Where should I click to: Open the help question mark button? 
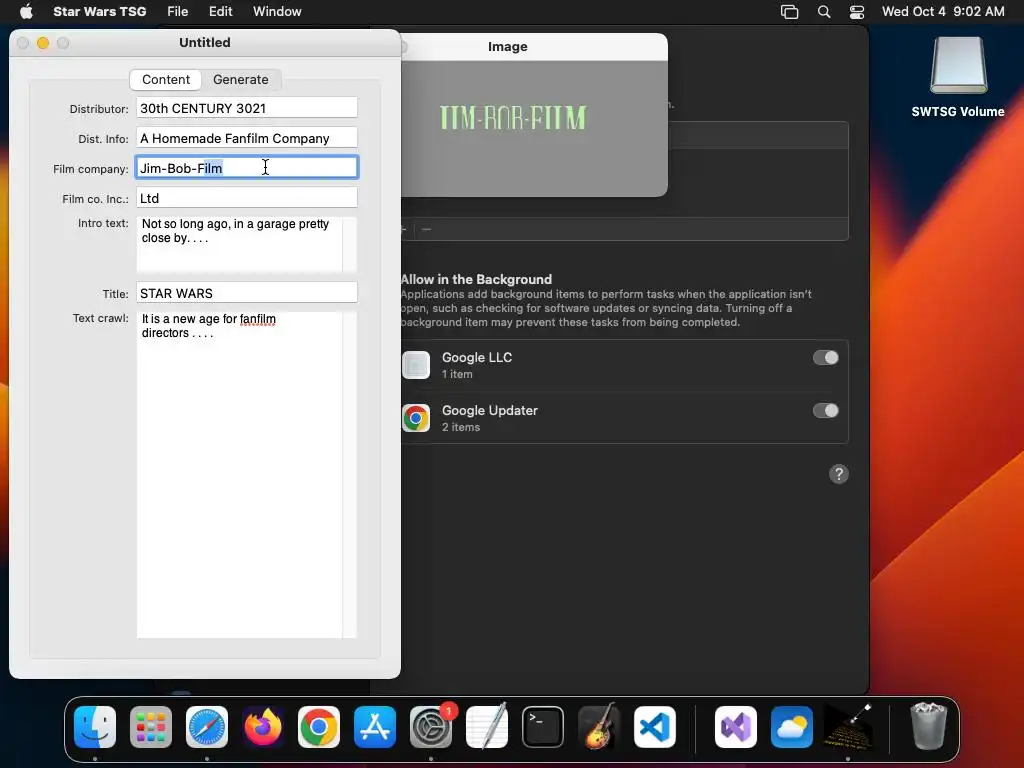pos(839,474)
